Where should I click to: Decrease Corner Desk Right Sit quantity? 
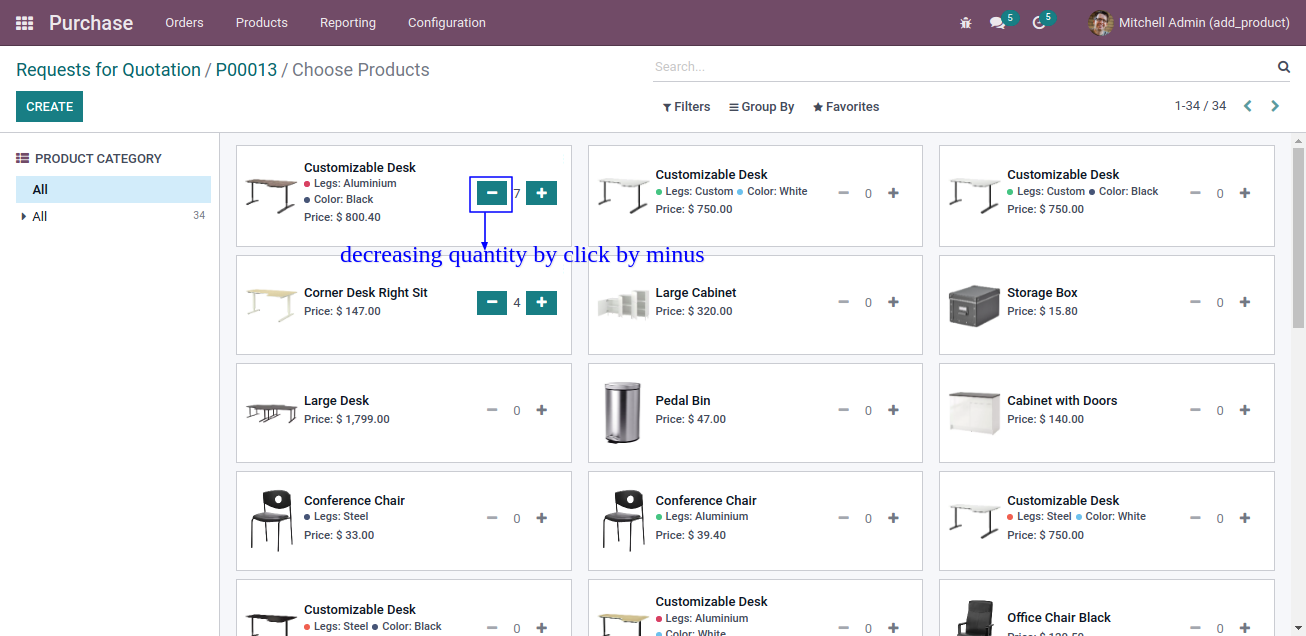[x=492, y=302]
